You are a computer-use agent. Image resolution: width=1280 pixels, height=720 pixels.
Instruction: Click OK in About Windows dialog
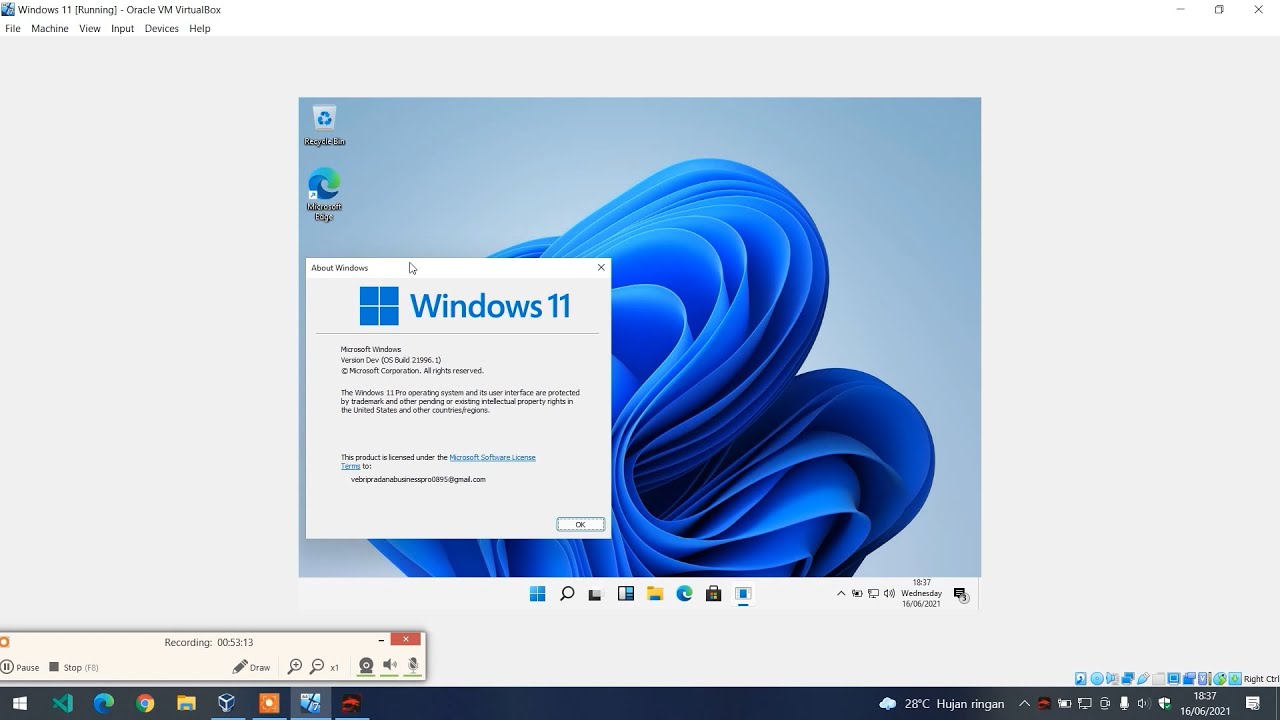pos(580,524)
